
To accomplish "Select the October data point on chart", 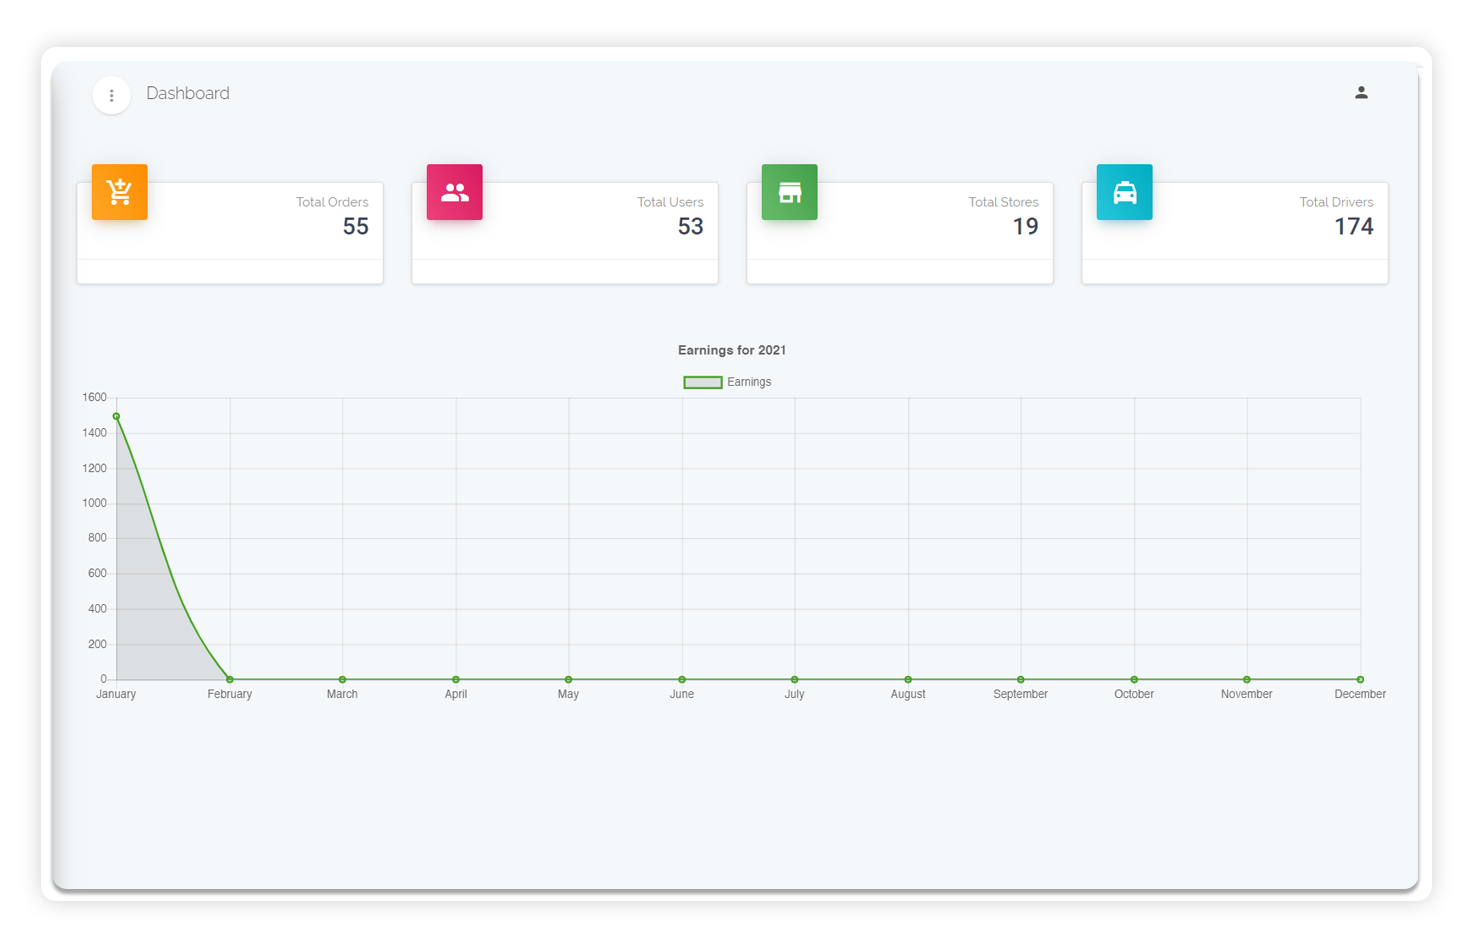I will (1134, 680).
